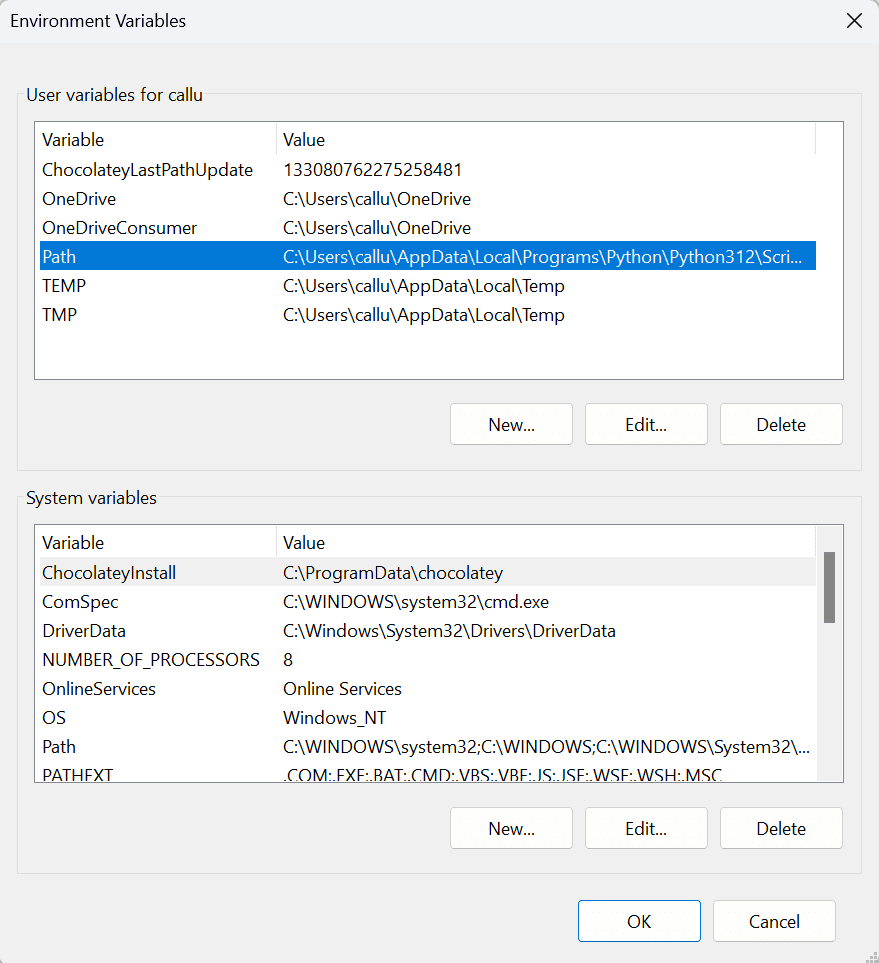Select the OneDriveConsumer user variable
Image resolution: width=879 pixels, height=963 pixels.
[x=119, y=228]
